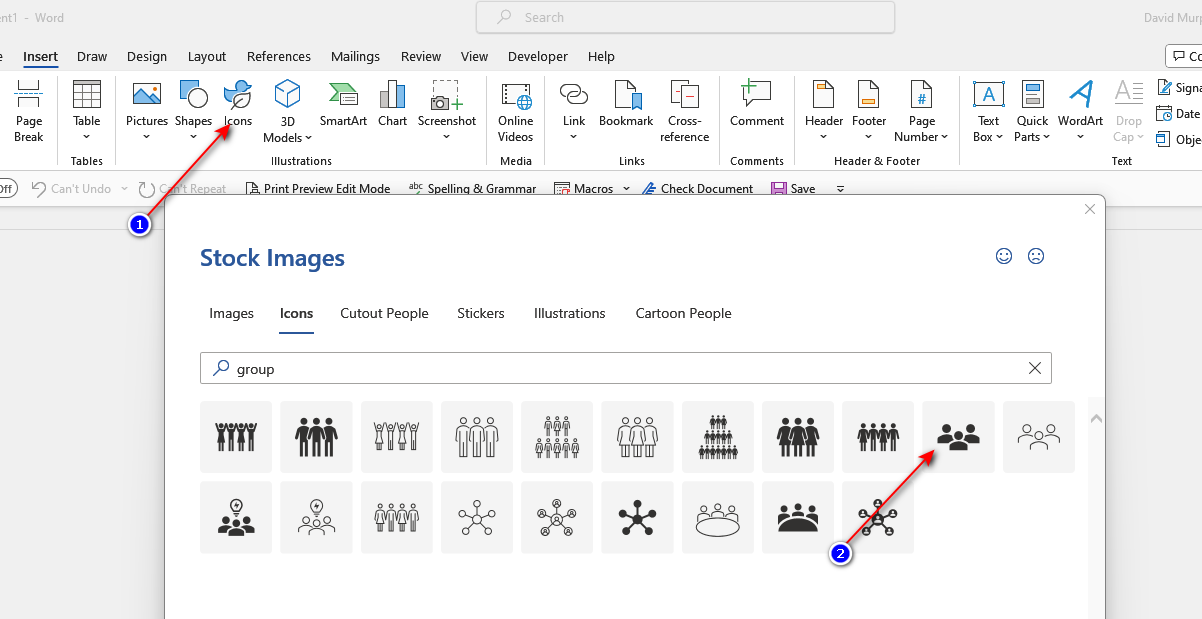The height and width of the screenshot is (619, 1202).
Task: Add a new Comment
Action: click(757, 104)
